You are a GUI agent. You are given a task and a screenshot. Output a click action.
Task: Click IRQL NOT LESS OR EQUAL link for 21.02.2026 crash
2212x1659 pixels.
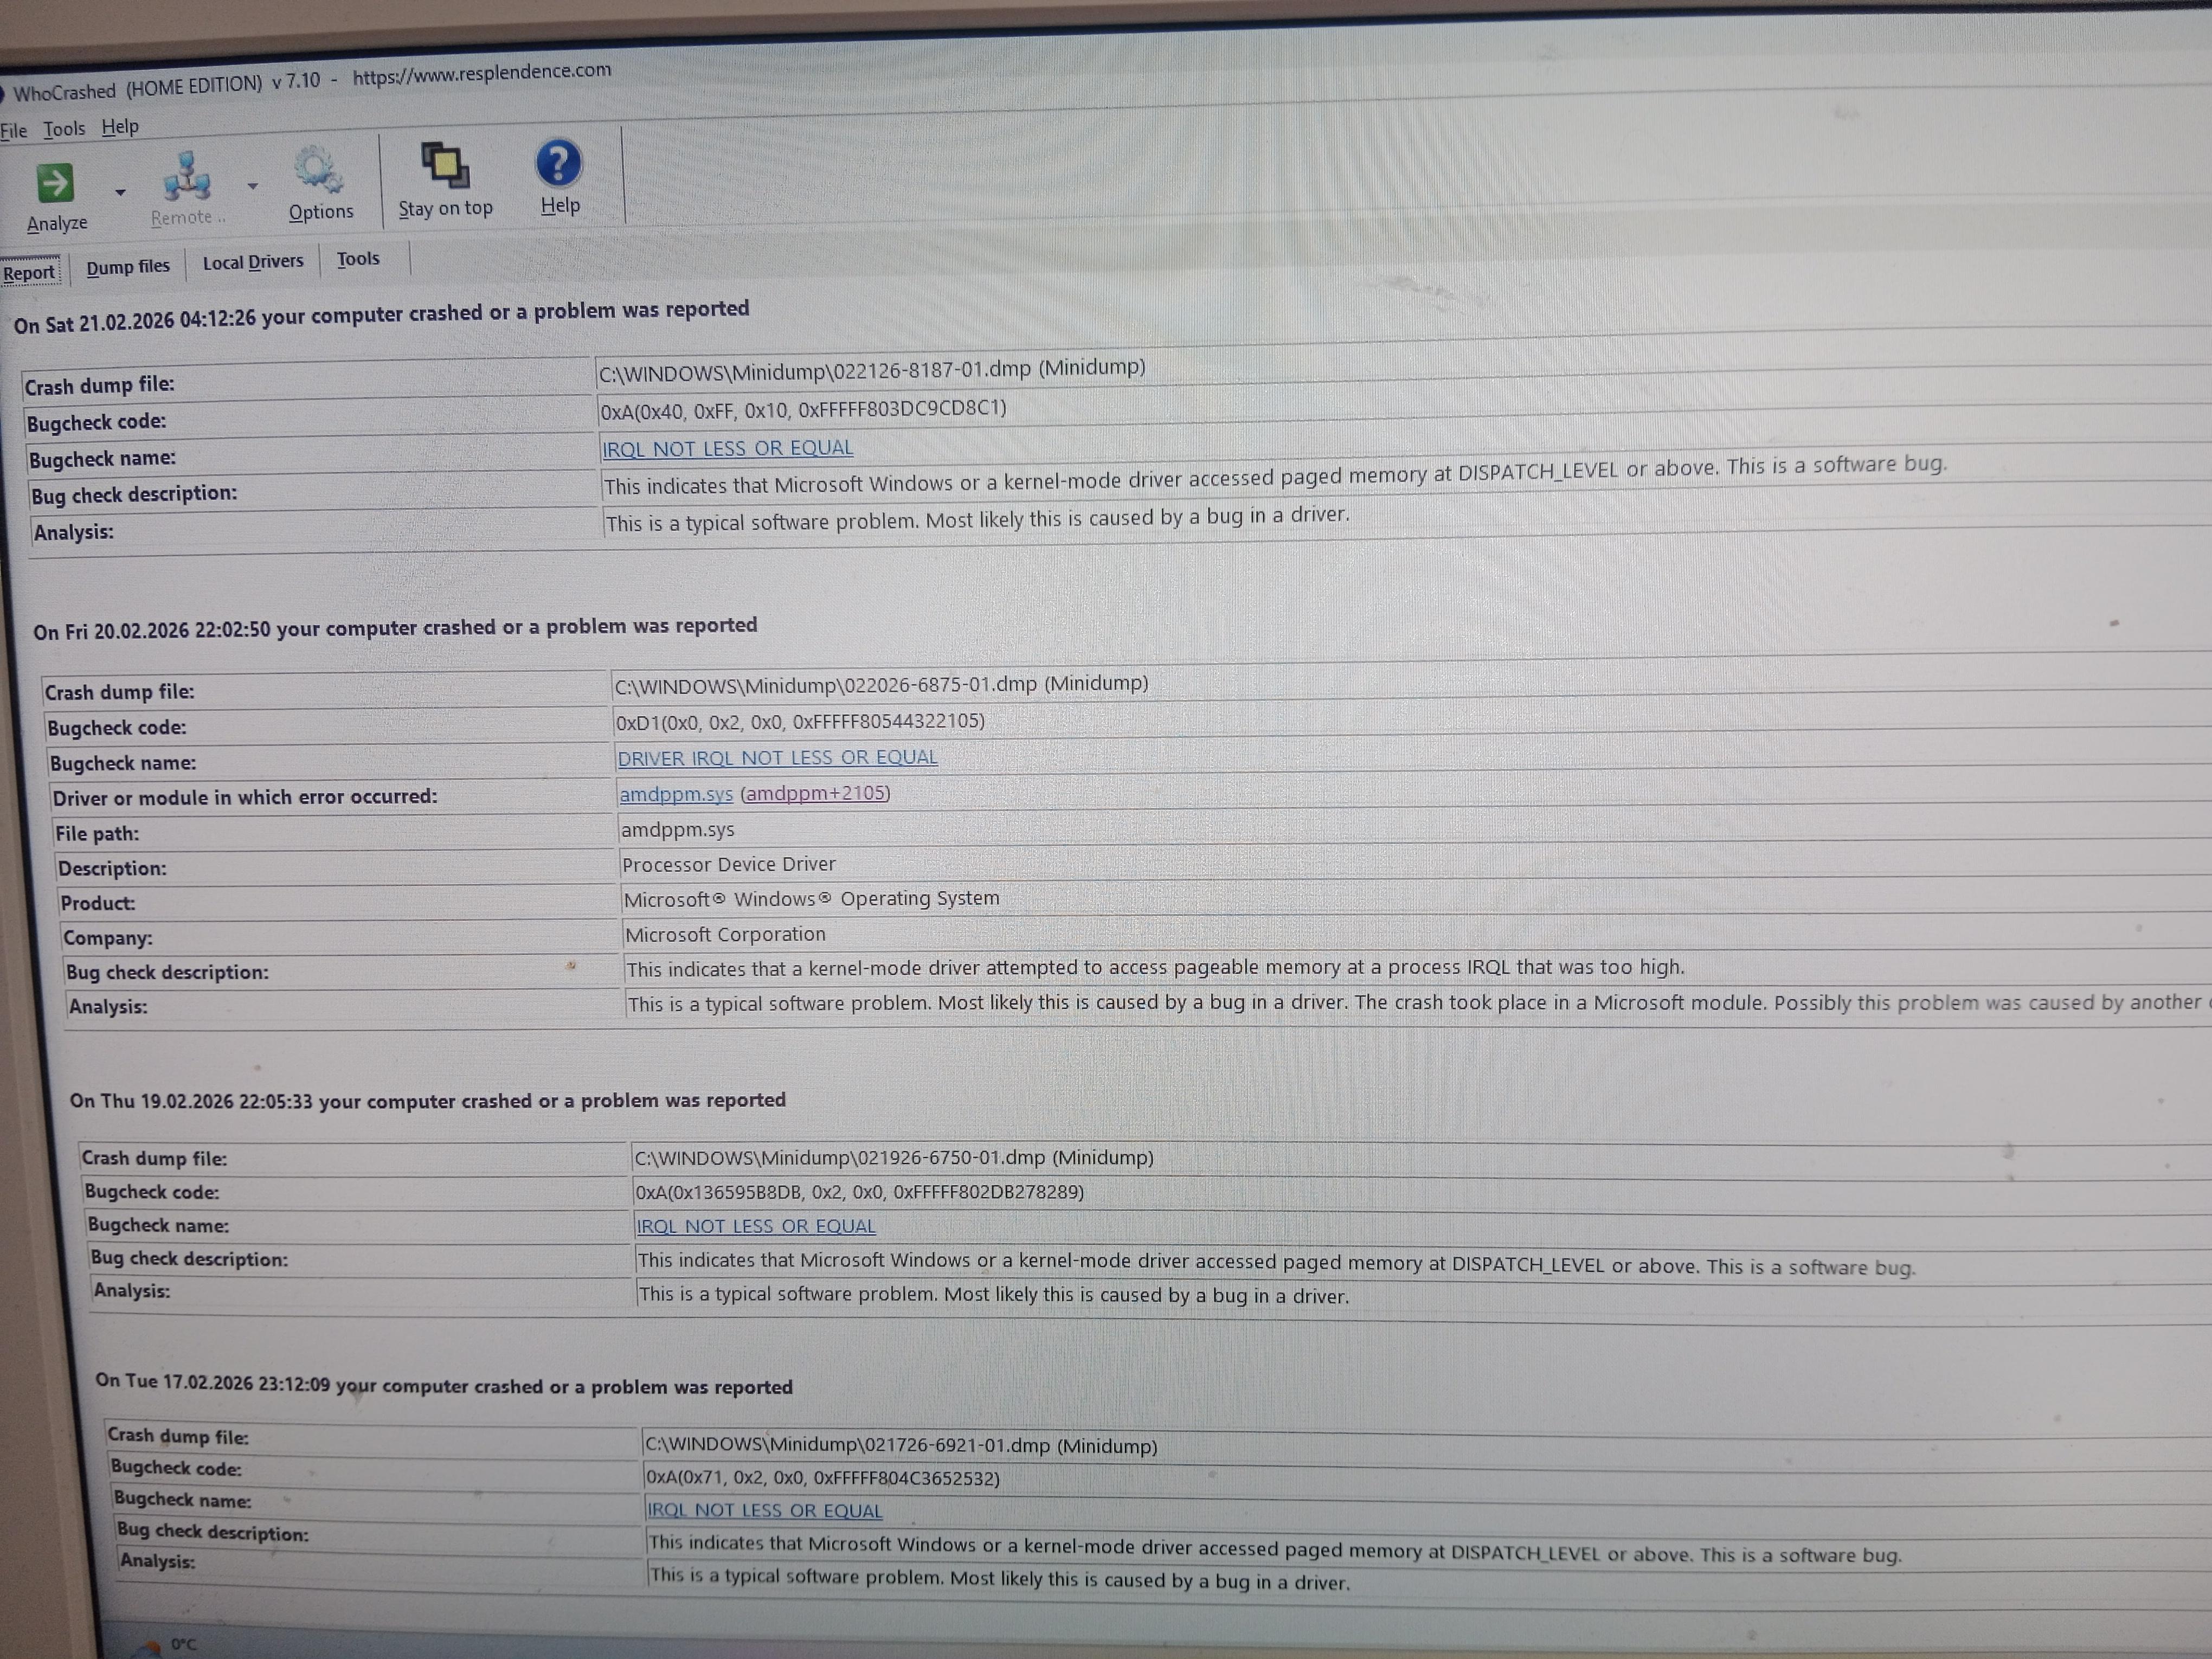pos(727,448)
